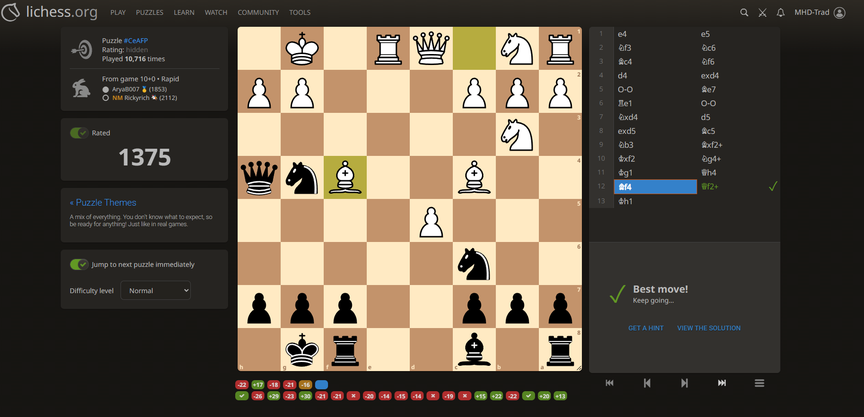Select the white king on g1
The height and width of the screenshot is (417, 864).
click(302, 48)
